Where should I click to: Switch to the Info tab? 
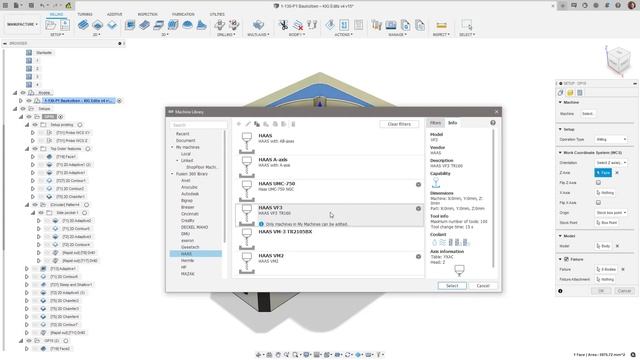point(453,123)
